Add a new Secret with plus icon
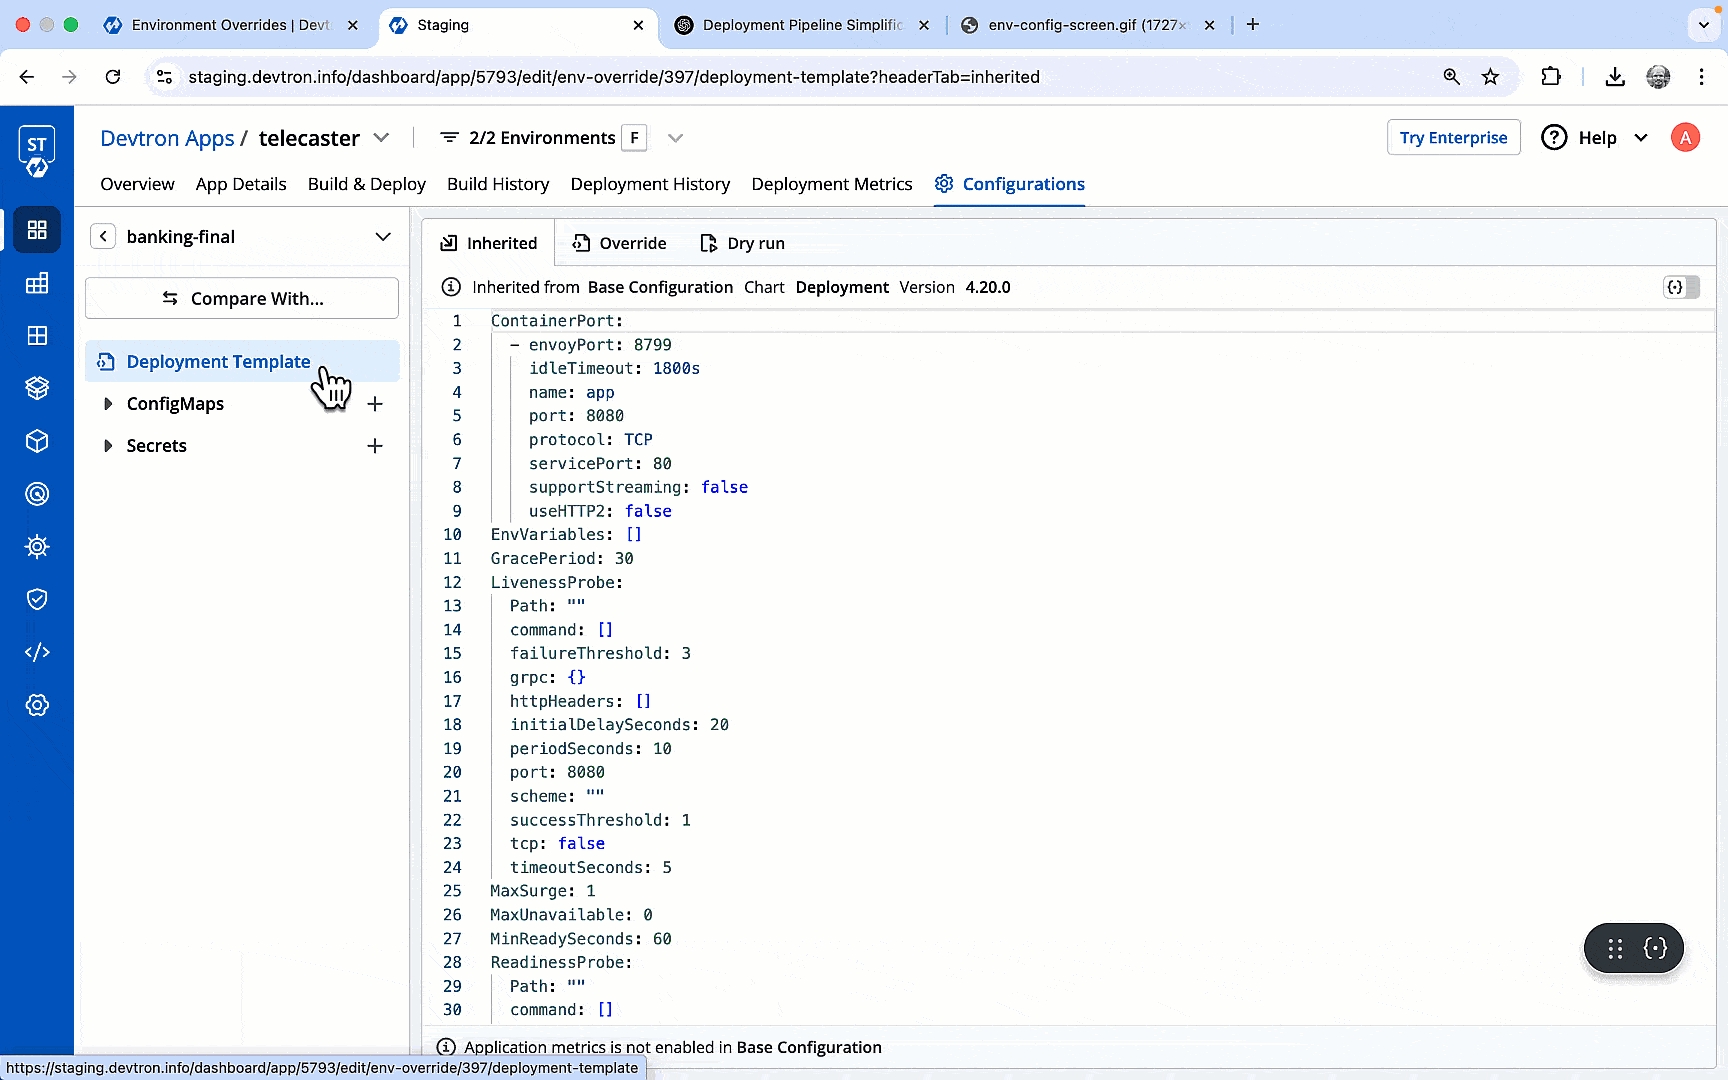Screen dimensions: 1728x1080 pyautogui.click(x=375, y=446)
